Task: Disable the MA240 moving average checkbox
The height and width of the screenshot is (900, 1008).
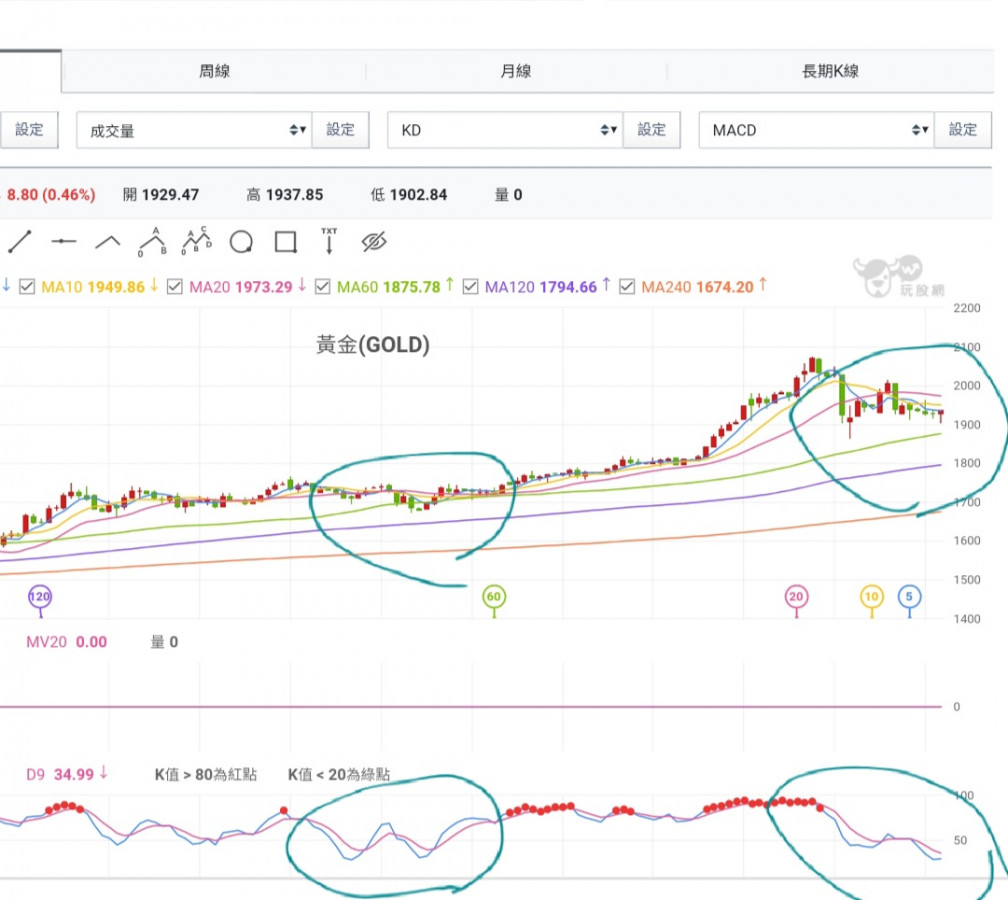Action: point(627,287)
